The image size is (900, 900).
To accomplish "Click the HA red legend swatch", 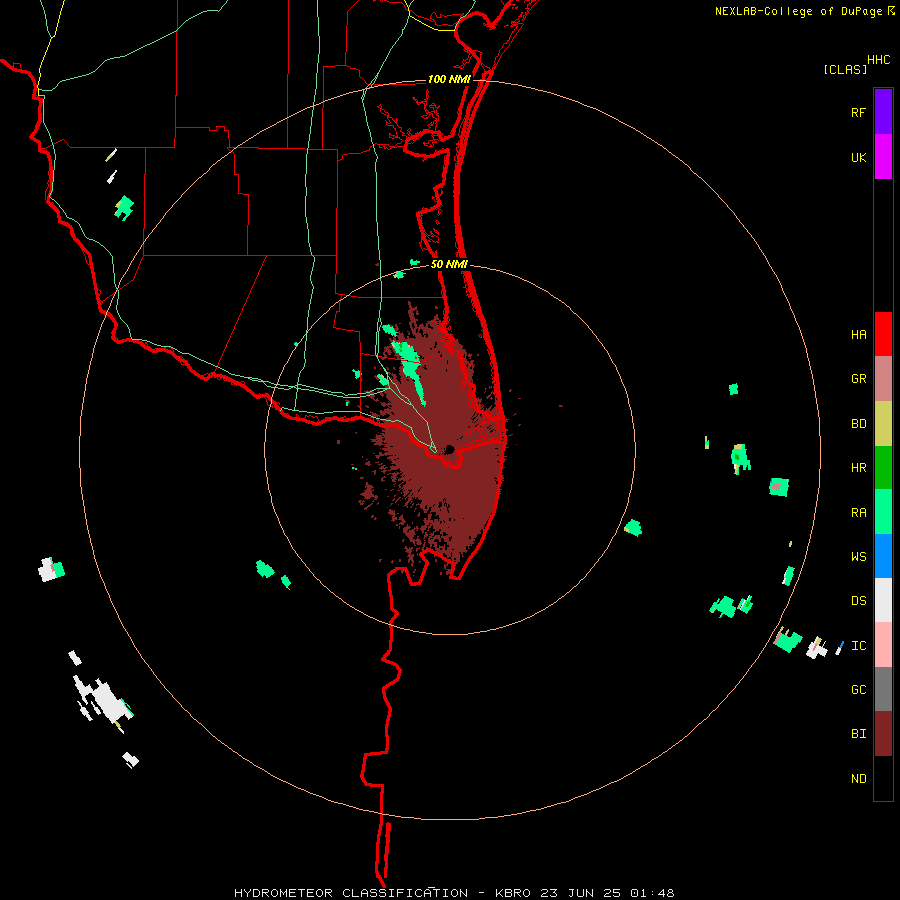I will [x=883, y=334].
